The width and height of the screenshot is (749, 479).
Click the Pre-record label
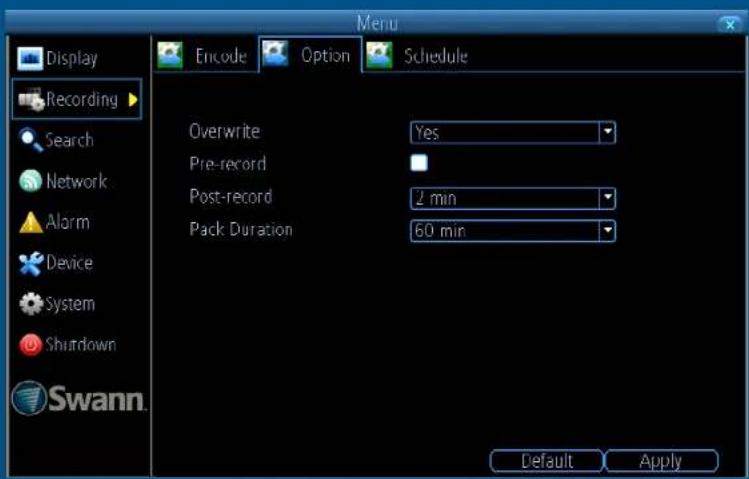point(228,164)
